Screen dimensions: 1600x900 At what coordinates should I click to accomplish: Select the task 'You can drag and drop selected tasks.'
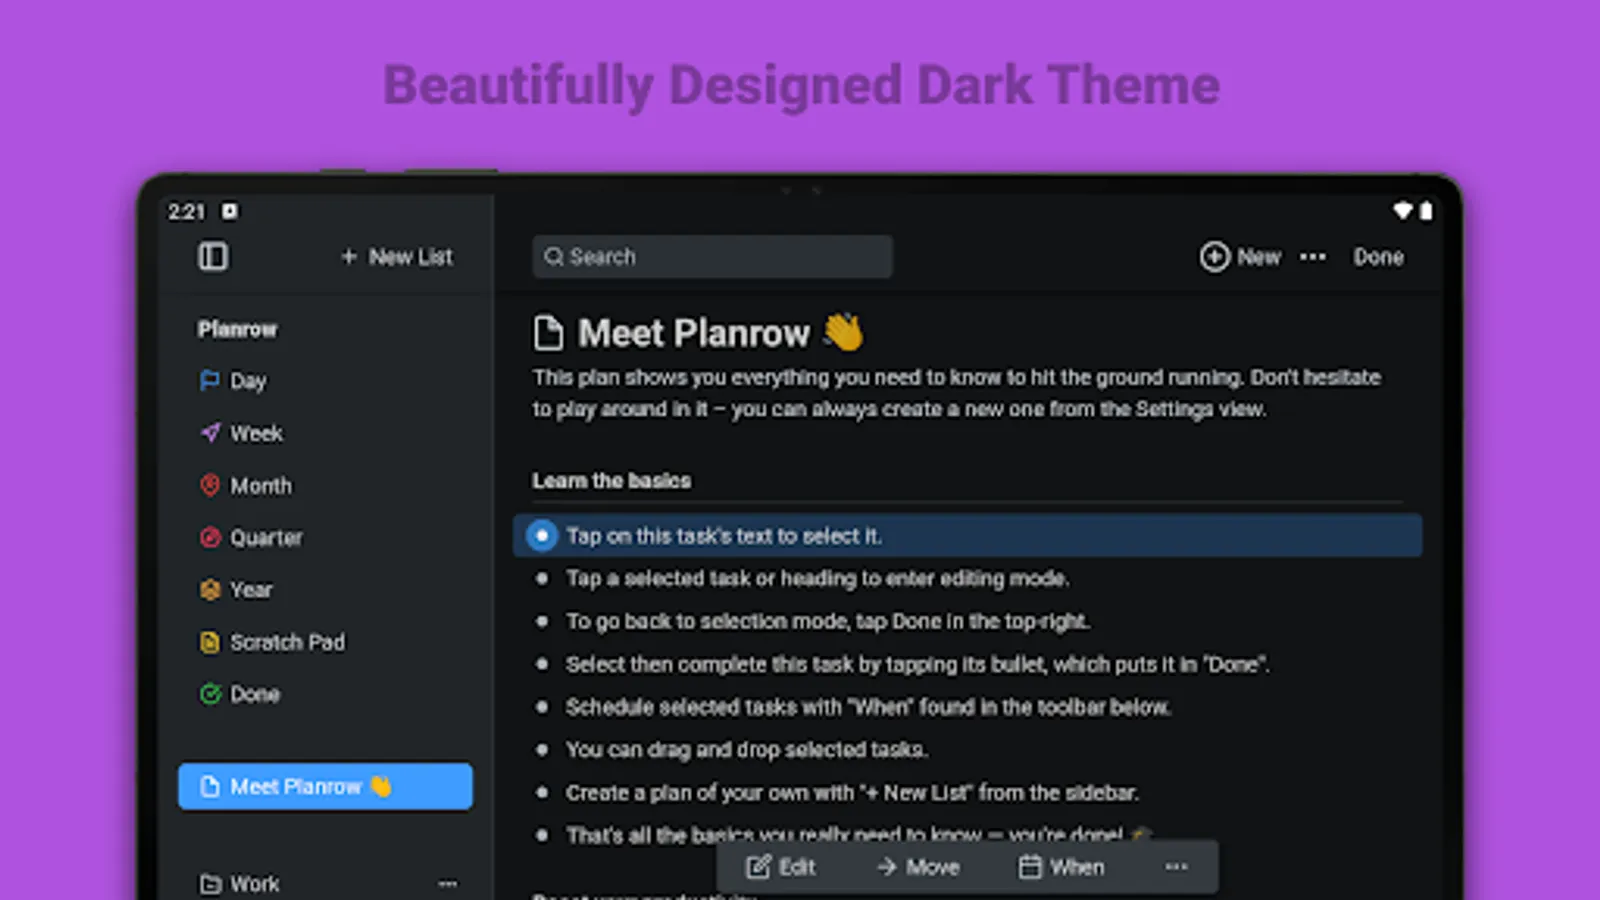coord(747,750)
